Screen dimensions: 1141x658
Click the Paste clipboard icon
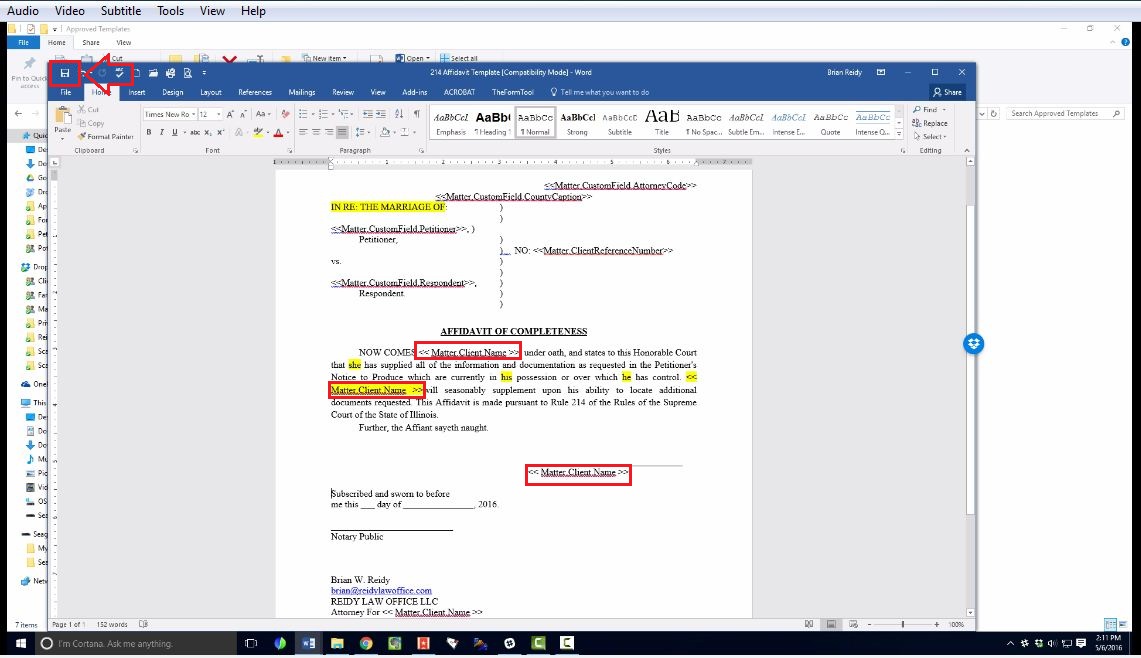63,116
